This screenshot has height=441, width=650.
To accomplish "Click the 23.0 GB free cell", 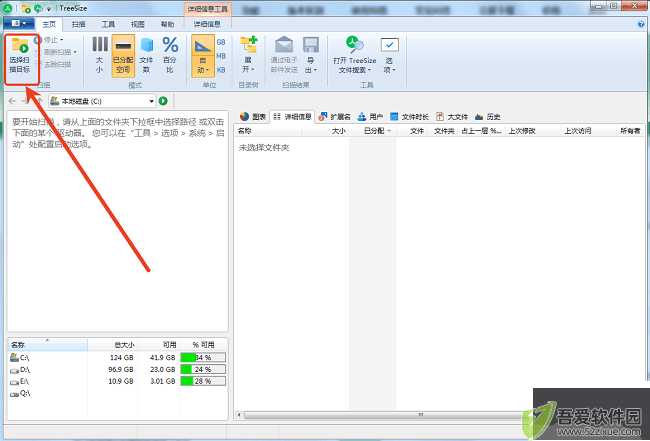I will pyautogui.click(x=162, y=369).
